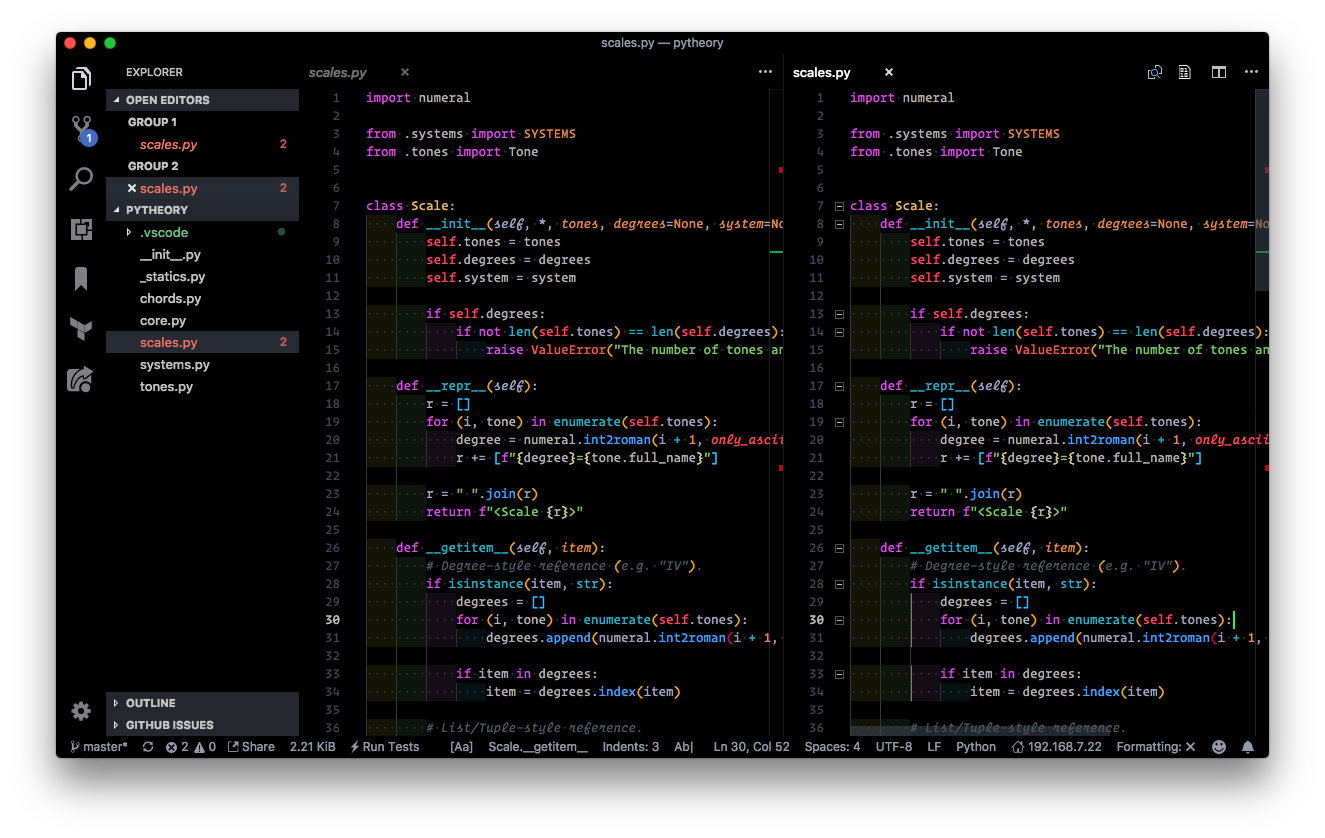Screen dimensions: 1325x838
Task: Collapse the OPEN EDITORS section
Action: coord(202,100)
